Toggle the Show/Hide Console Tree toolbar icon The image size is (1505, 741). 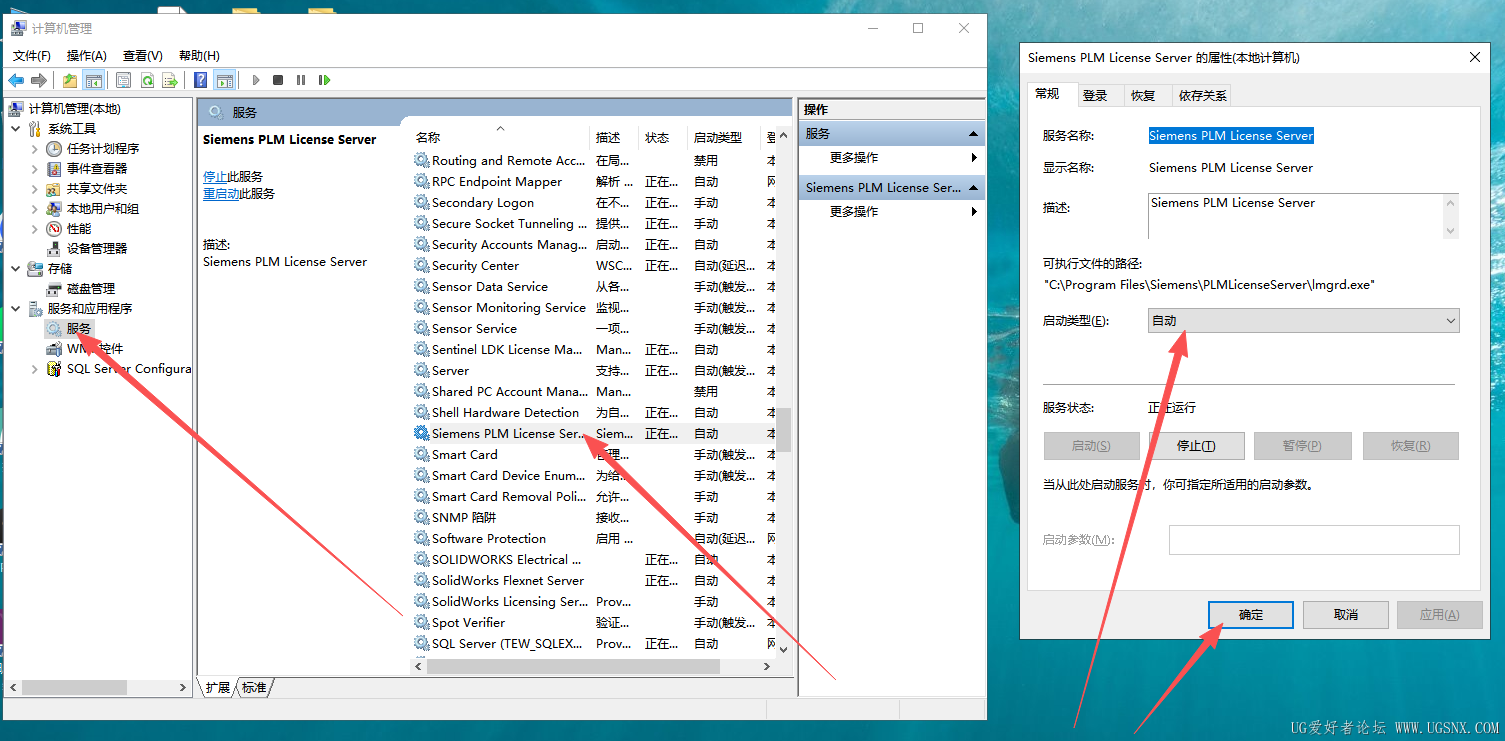(x=93, y=80)
